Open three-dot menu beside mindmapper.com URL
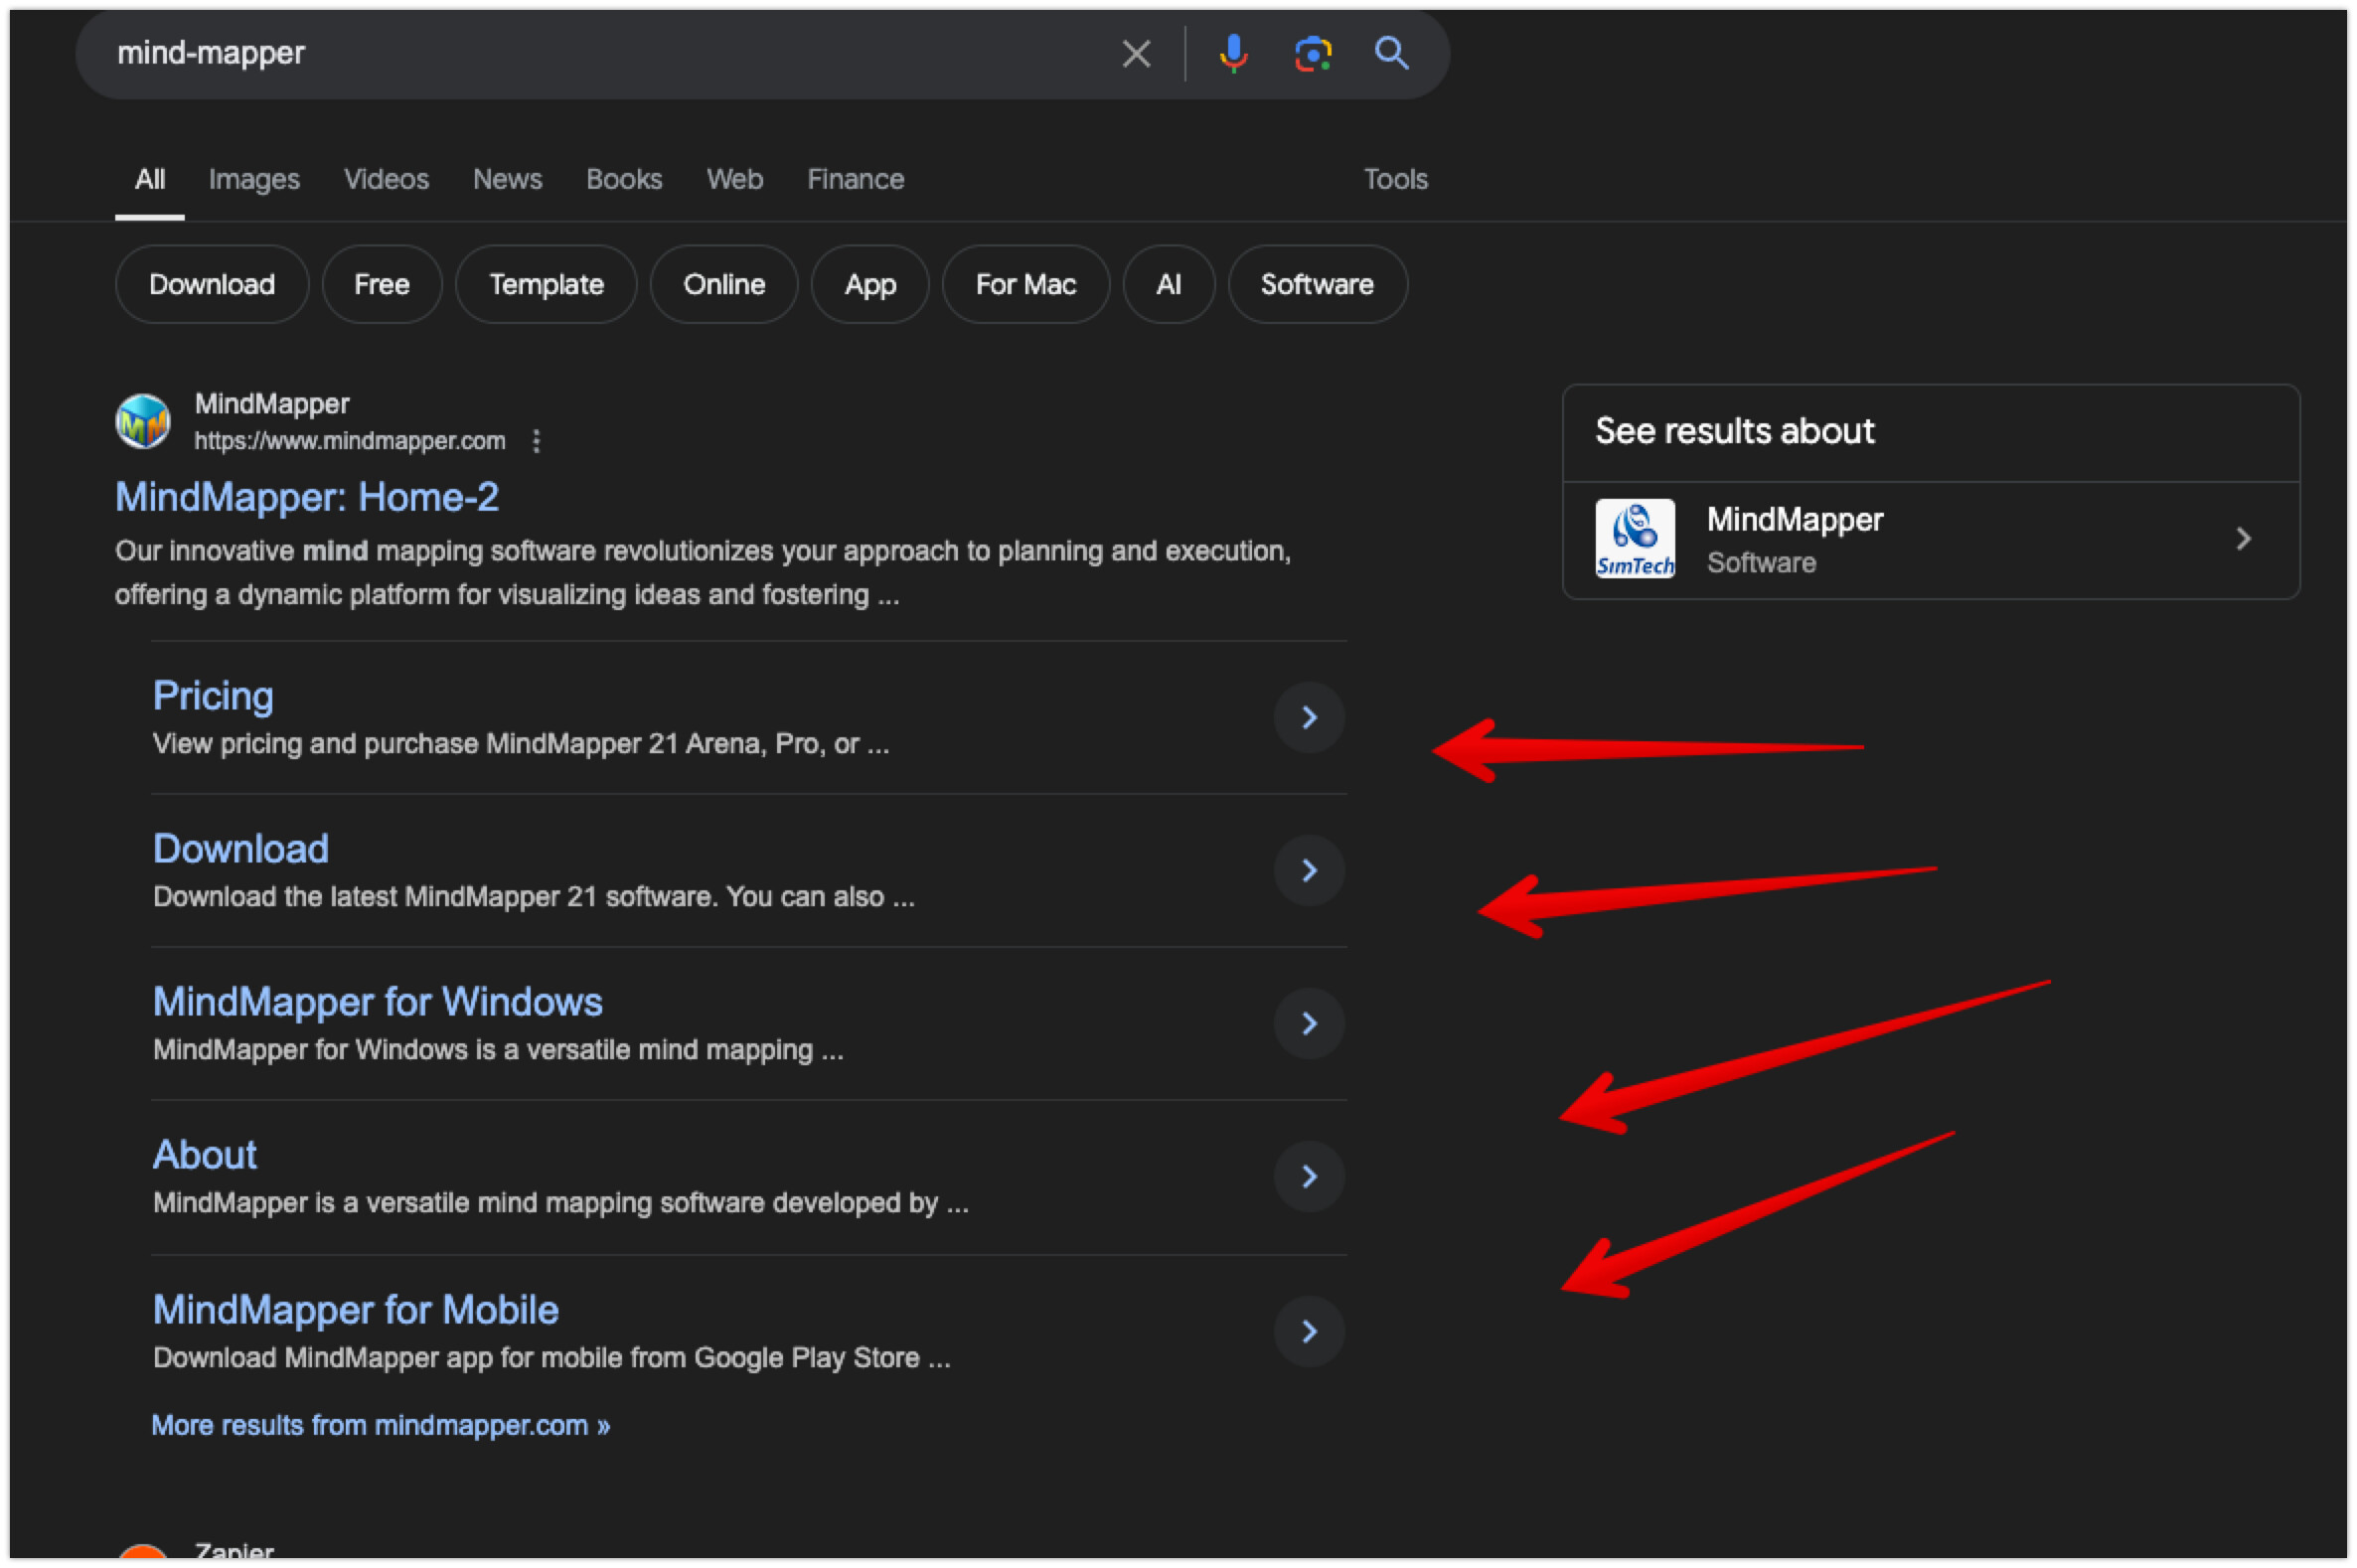Viewport: 2357px width, 1568px height. tap(537, 441)
